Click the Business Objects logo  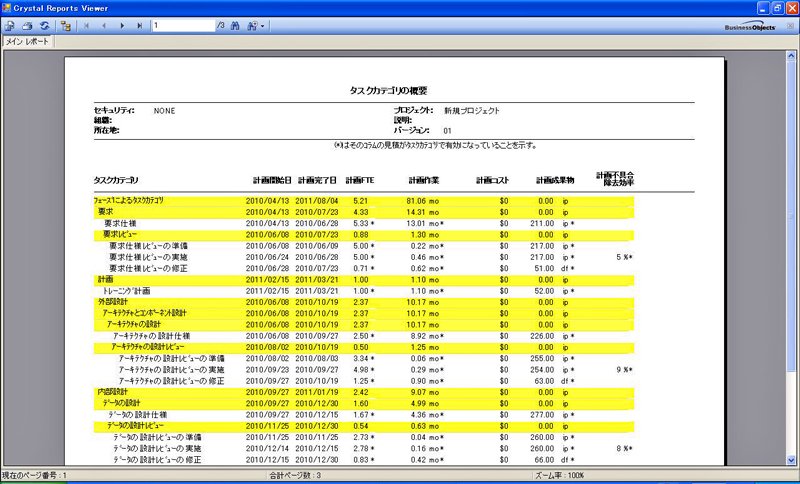(x=750, y=26)
